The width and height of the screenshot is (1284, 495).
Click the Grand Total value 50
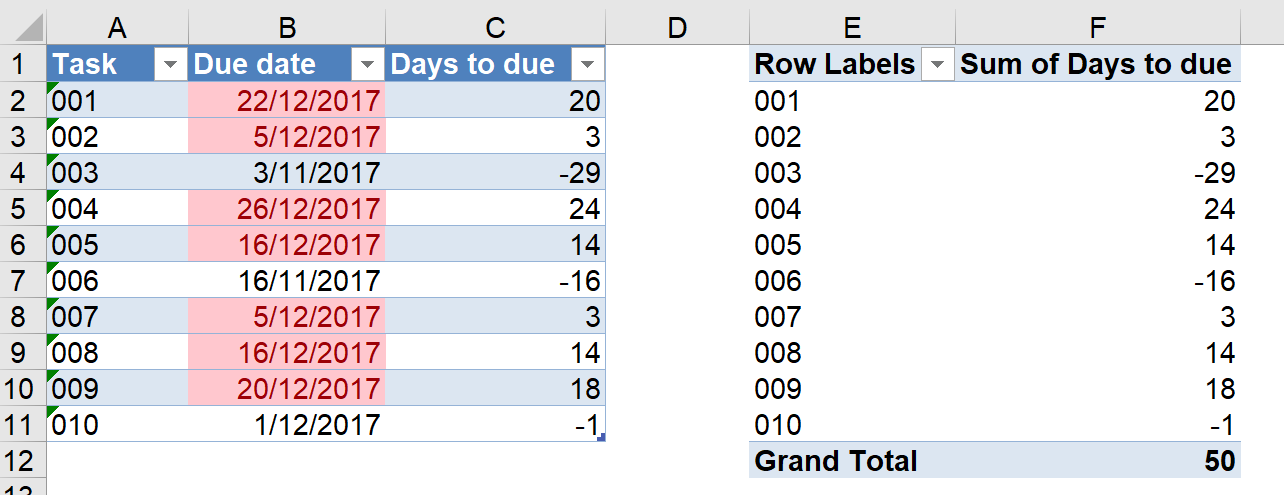(x=1098, y=461)
